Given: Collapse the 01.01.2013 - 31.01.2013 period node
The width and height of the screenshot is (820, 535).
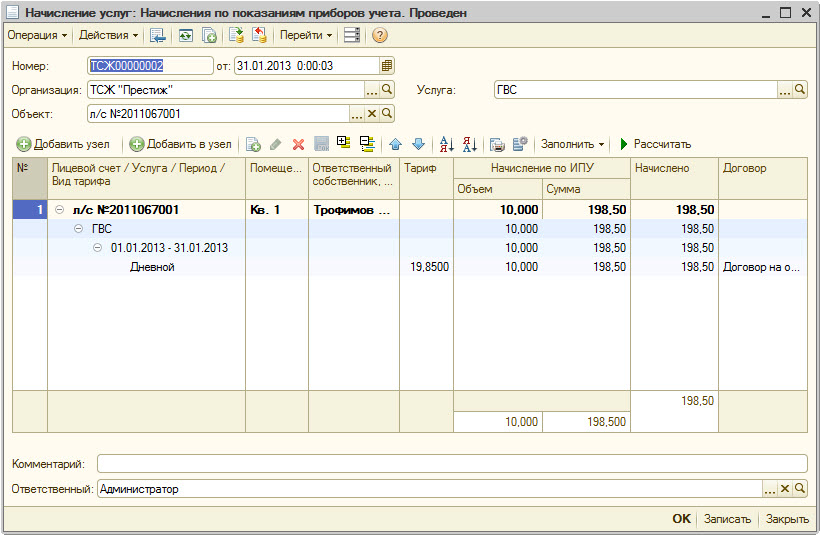Looking at the screenshot, I should (x=98, y=248).
